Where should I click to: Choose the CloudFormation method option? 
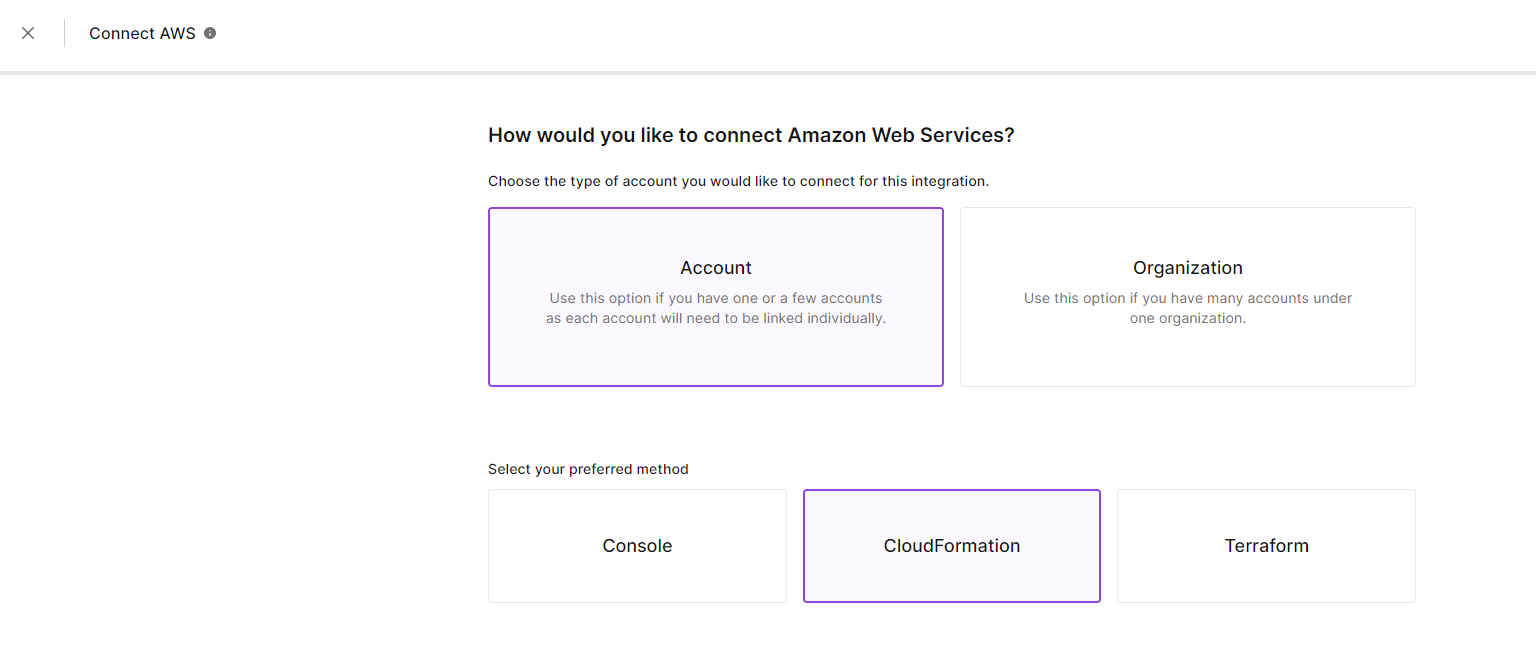click(x=952, y=546)
